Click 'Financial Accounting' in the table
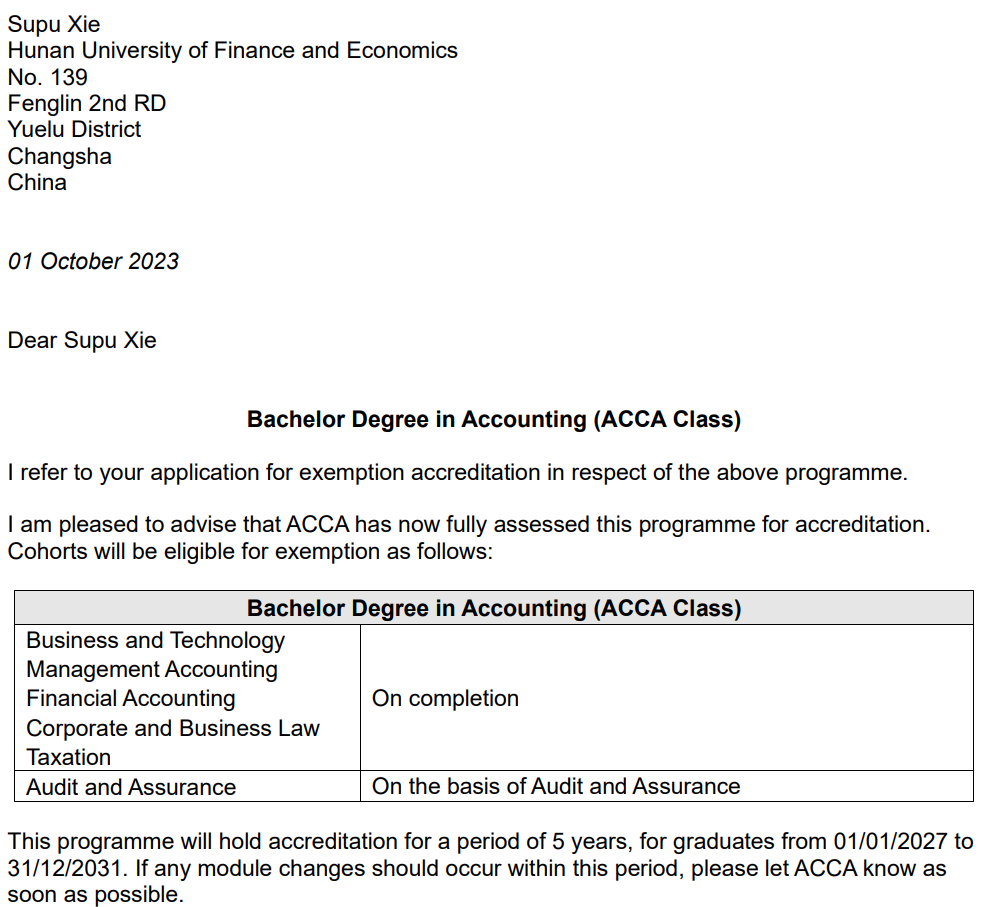The image size is (988, 907). click(x=131, y=698)
